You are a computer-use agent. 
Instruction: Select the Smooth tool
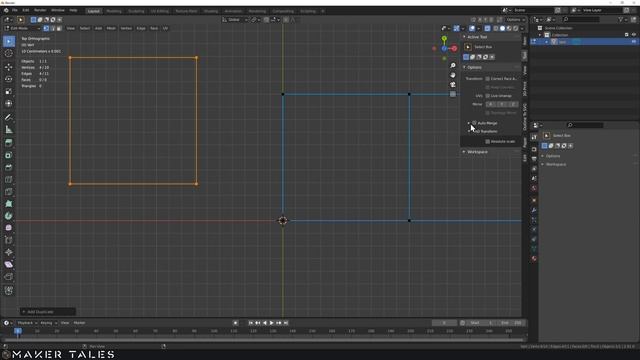[9, 228]
